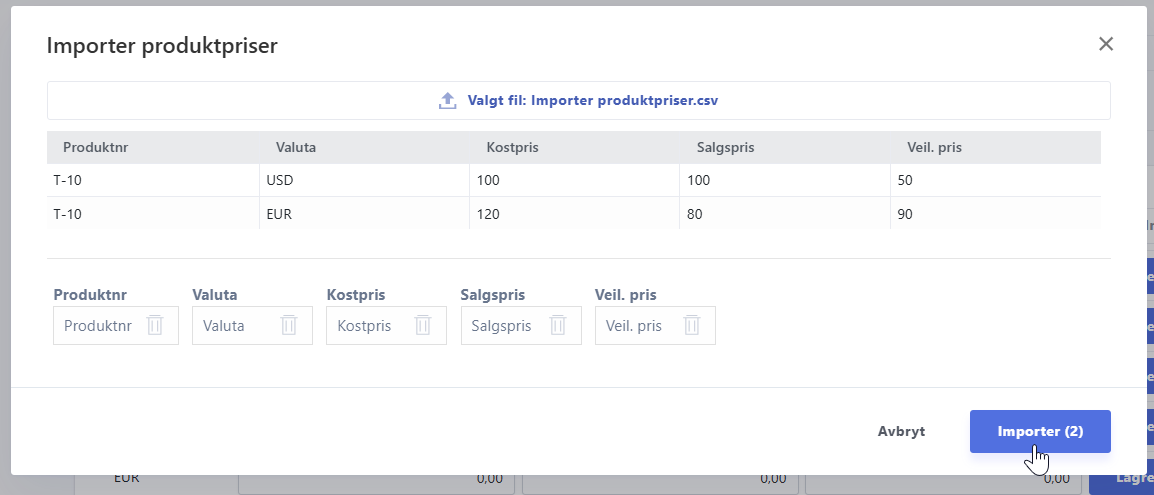
Task: Cancel the import with Avbryt
Action: click(x=901, y=432)
